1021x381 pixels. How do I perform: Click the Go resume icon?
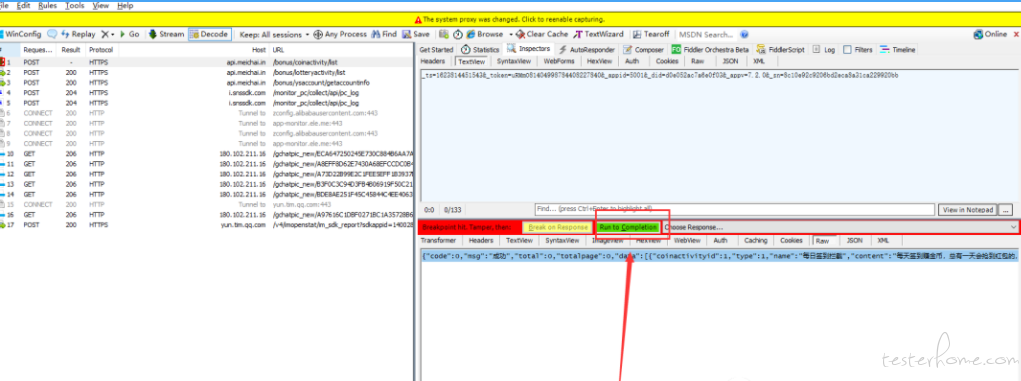click(x=122, y=34)
